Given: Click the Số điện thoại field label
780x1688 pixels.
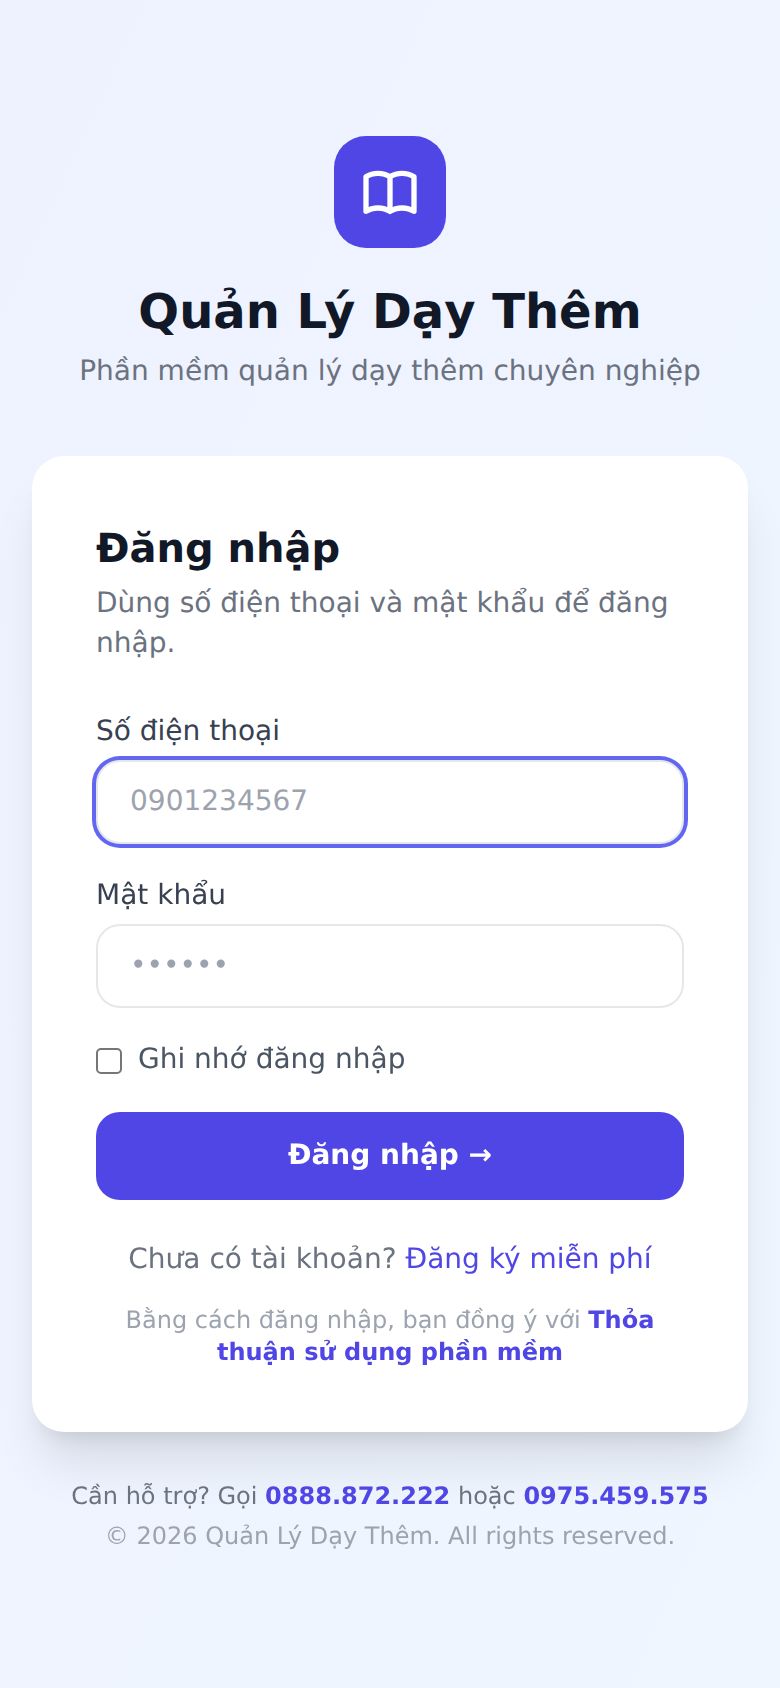Looking at the screenshot, I should click(x=188, y=730).
